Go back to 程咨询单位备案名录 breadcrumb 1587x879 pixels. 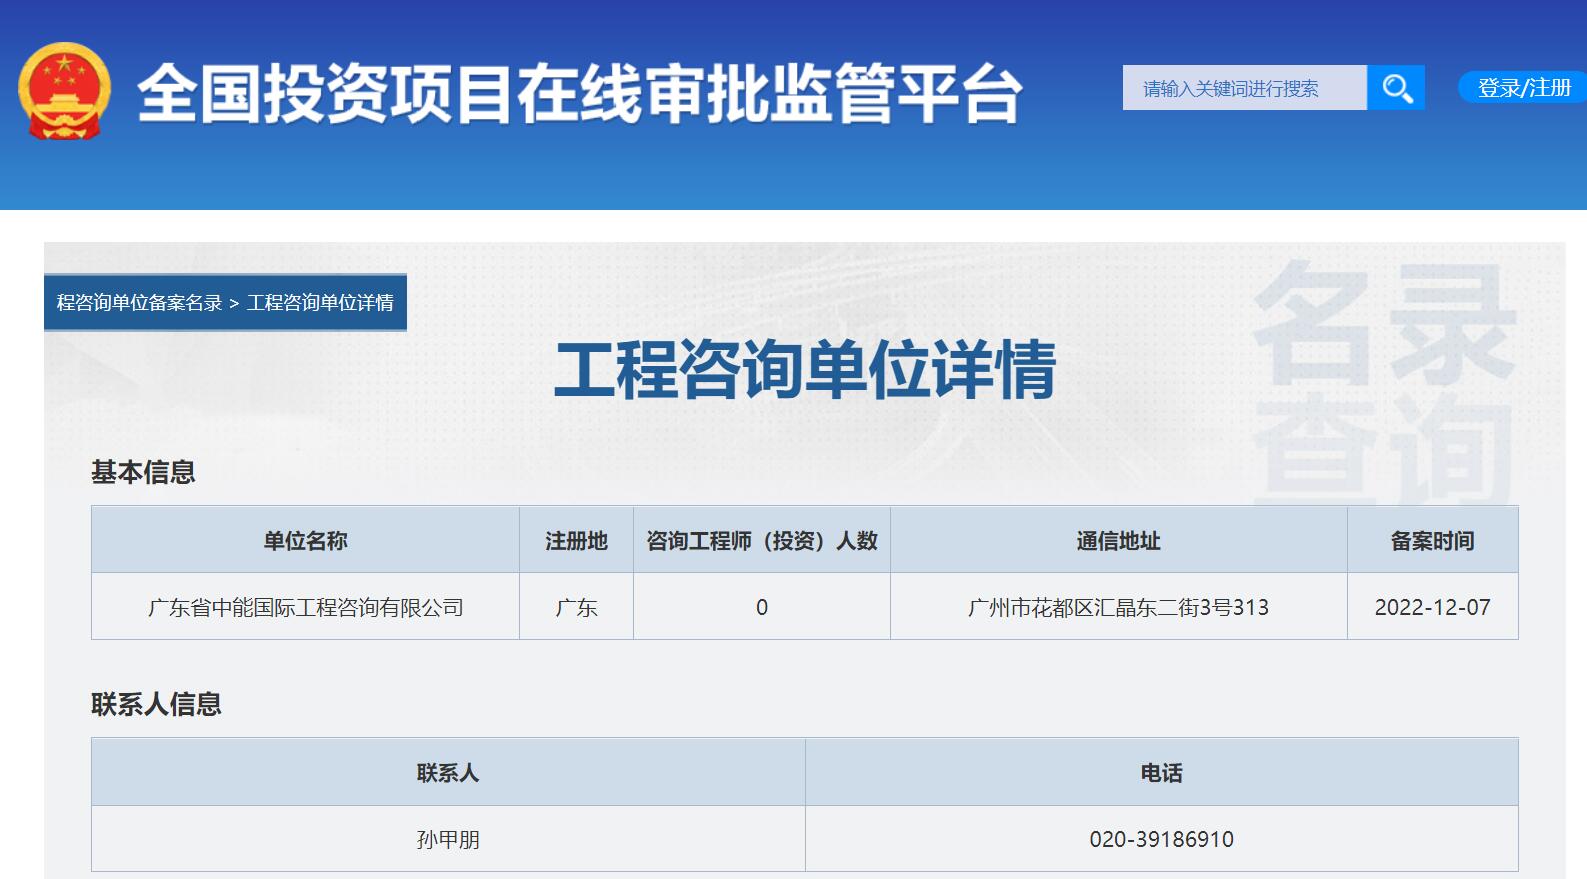[x=139, y=303]
